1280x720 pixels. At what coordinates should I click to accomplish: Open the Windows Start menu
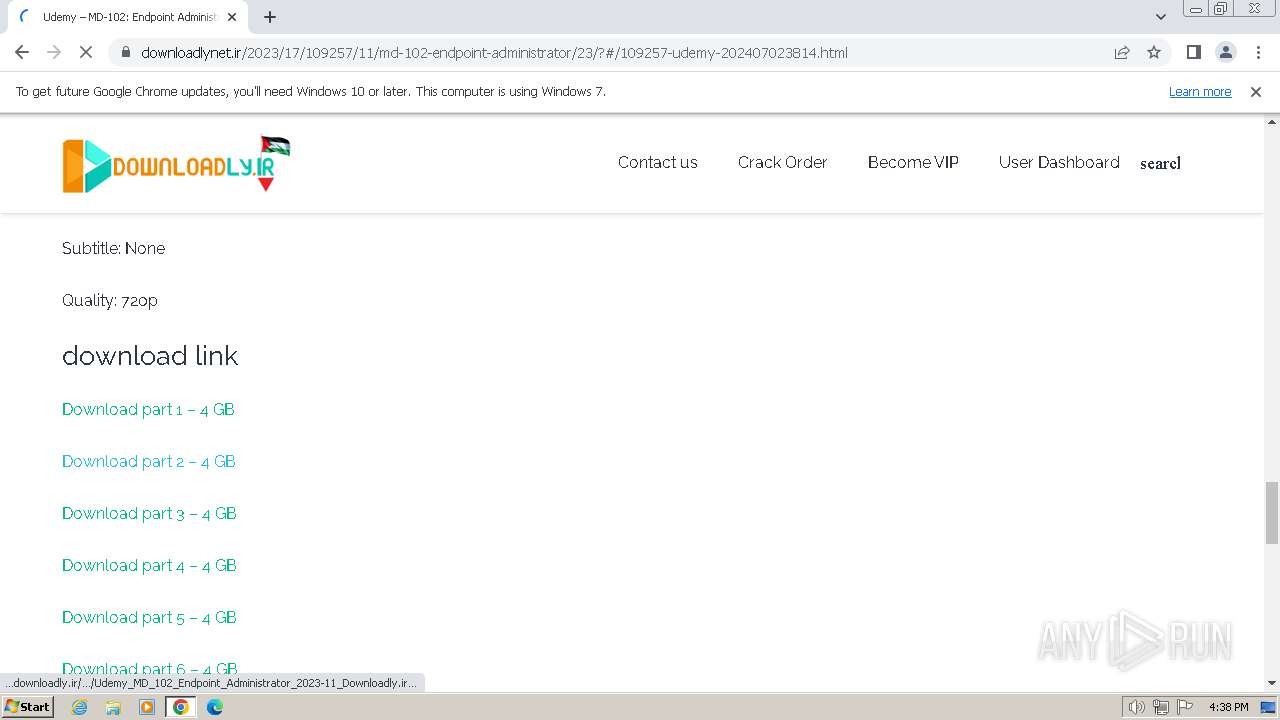[x=27, y=706]
